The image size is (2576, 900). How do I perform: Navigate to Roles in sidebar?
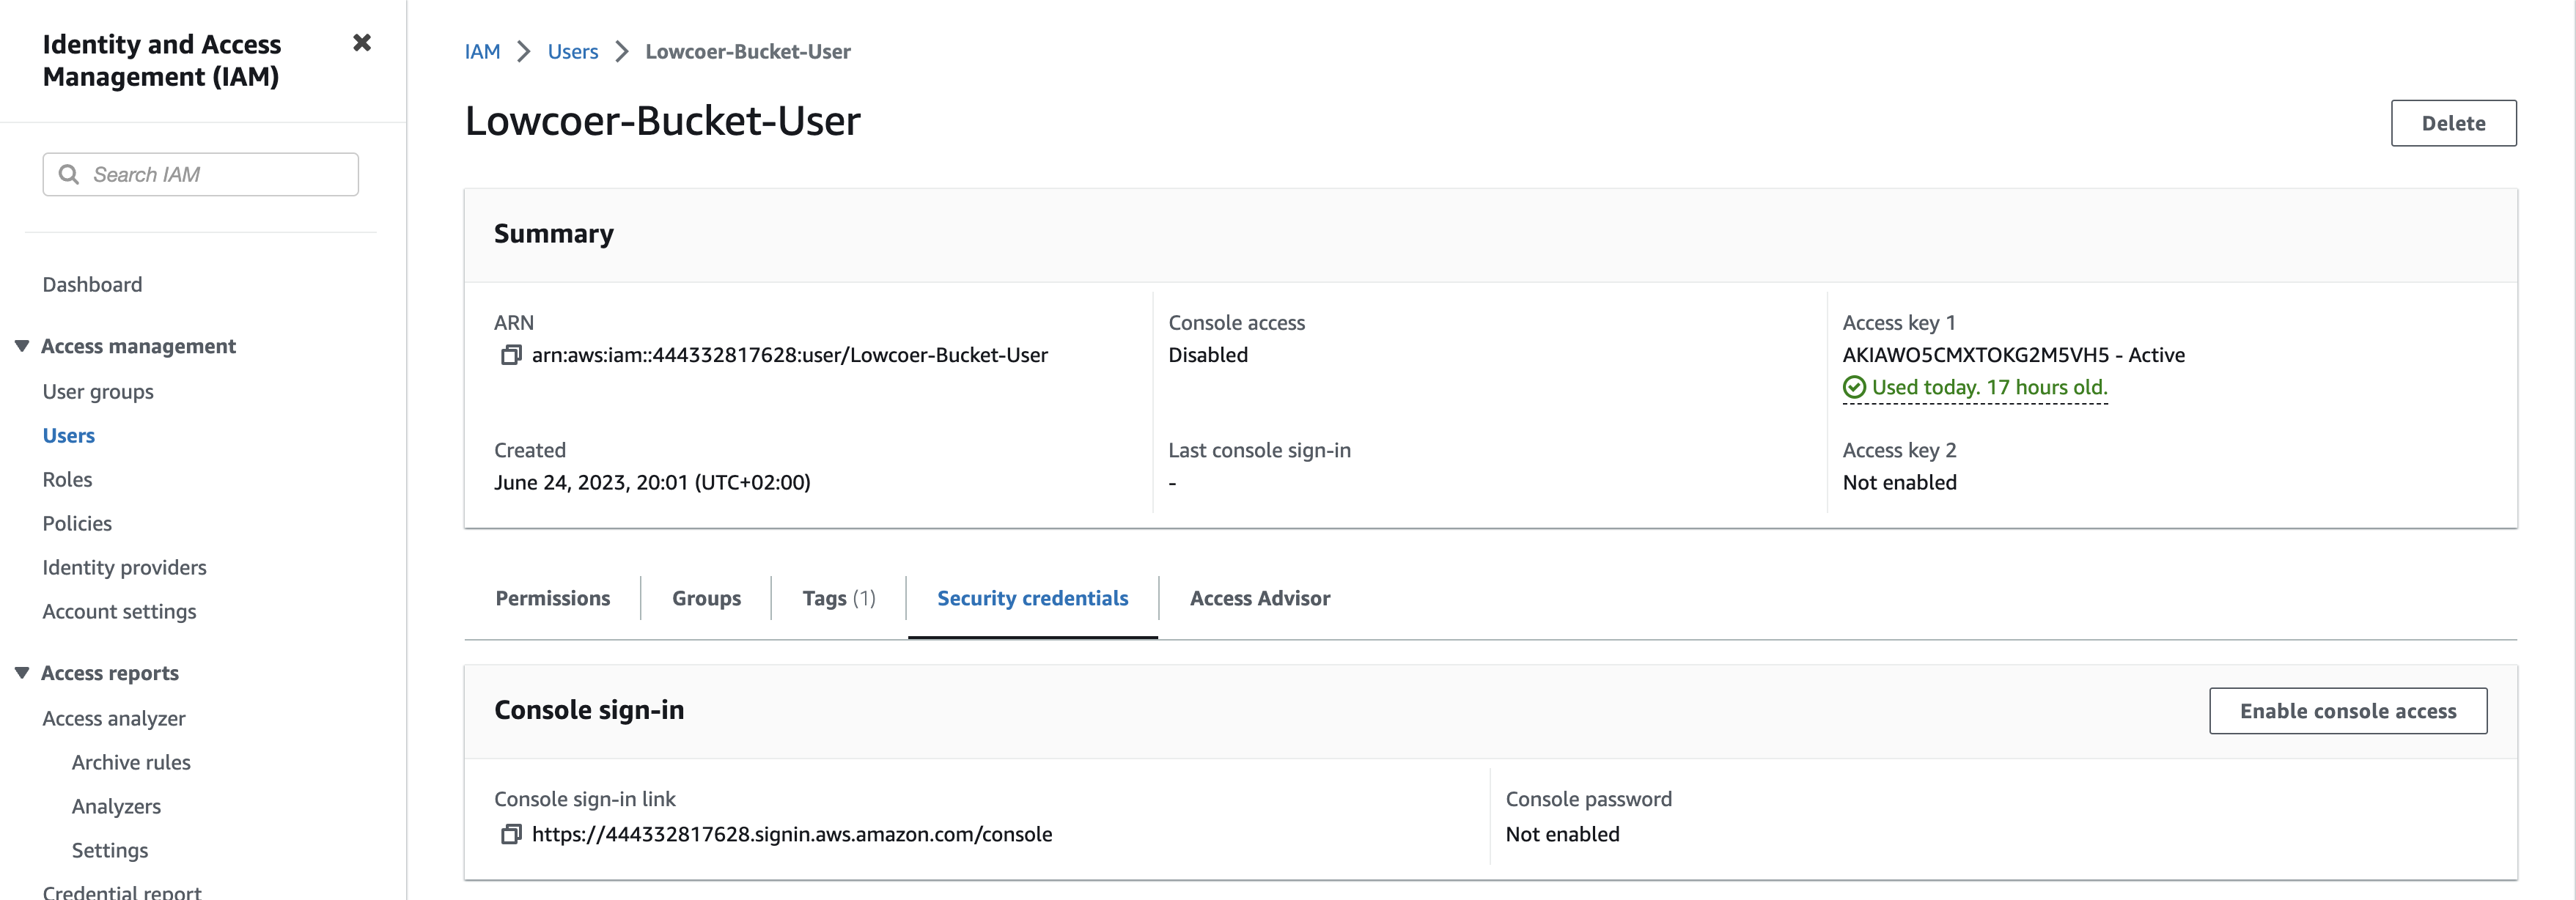tap(67, 480)
